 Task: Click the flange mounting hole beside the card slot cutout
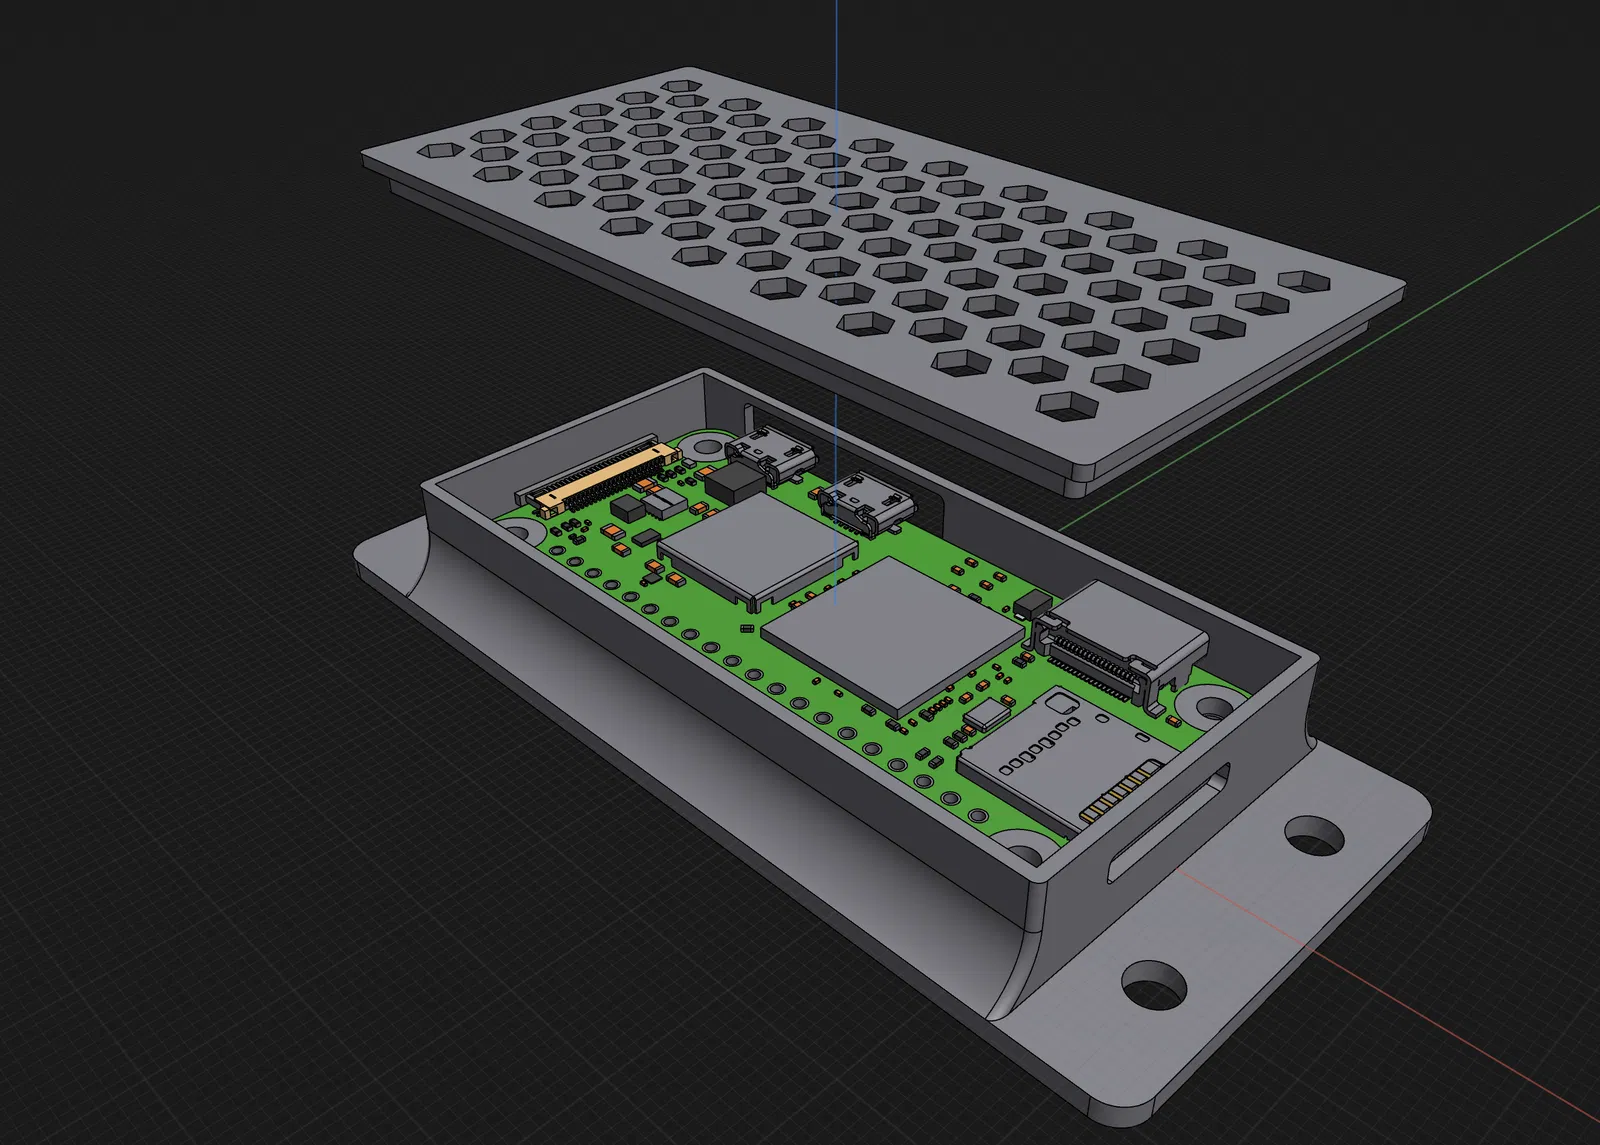coord(1314,835)
